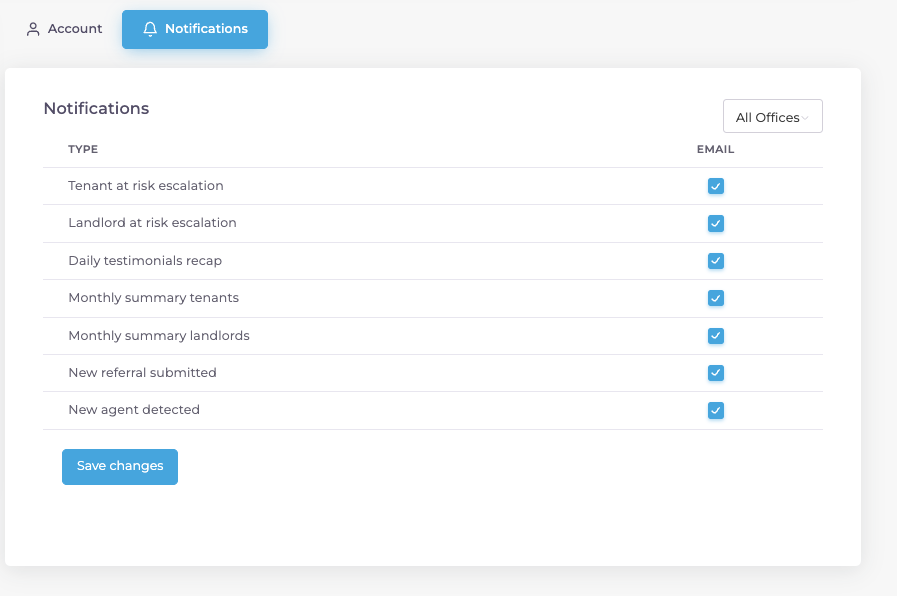This screenshot has height=596, width=897.
Task: Uncheck email for Tenant at risk escalation
Action: (x=716, y=186)
